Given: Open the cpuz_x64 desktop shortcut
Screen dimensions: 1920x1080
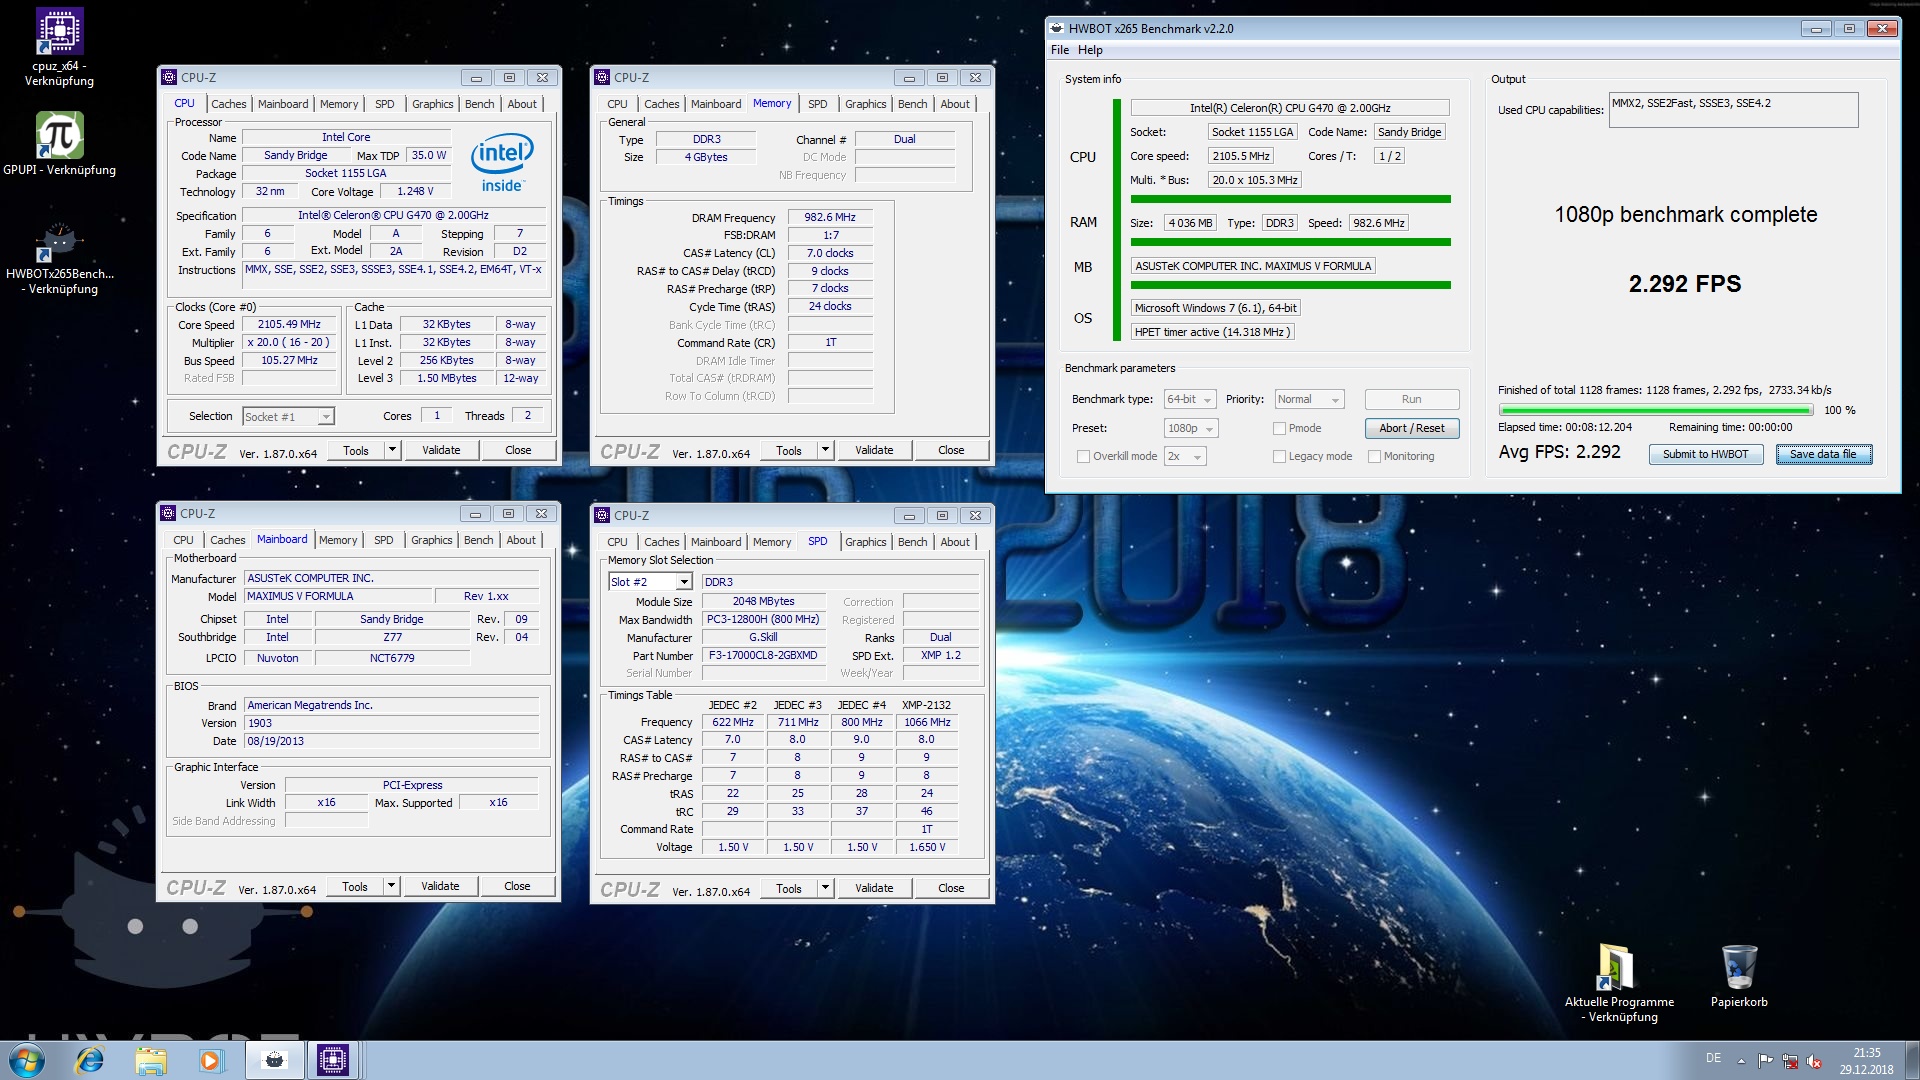Looking at the screenshot, I should (59, 47).
